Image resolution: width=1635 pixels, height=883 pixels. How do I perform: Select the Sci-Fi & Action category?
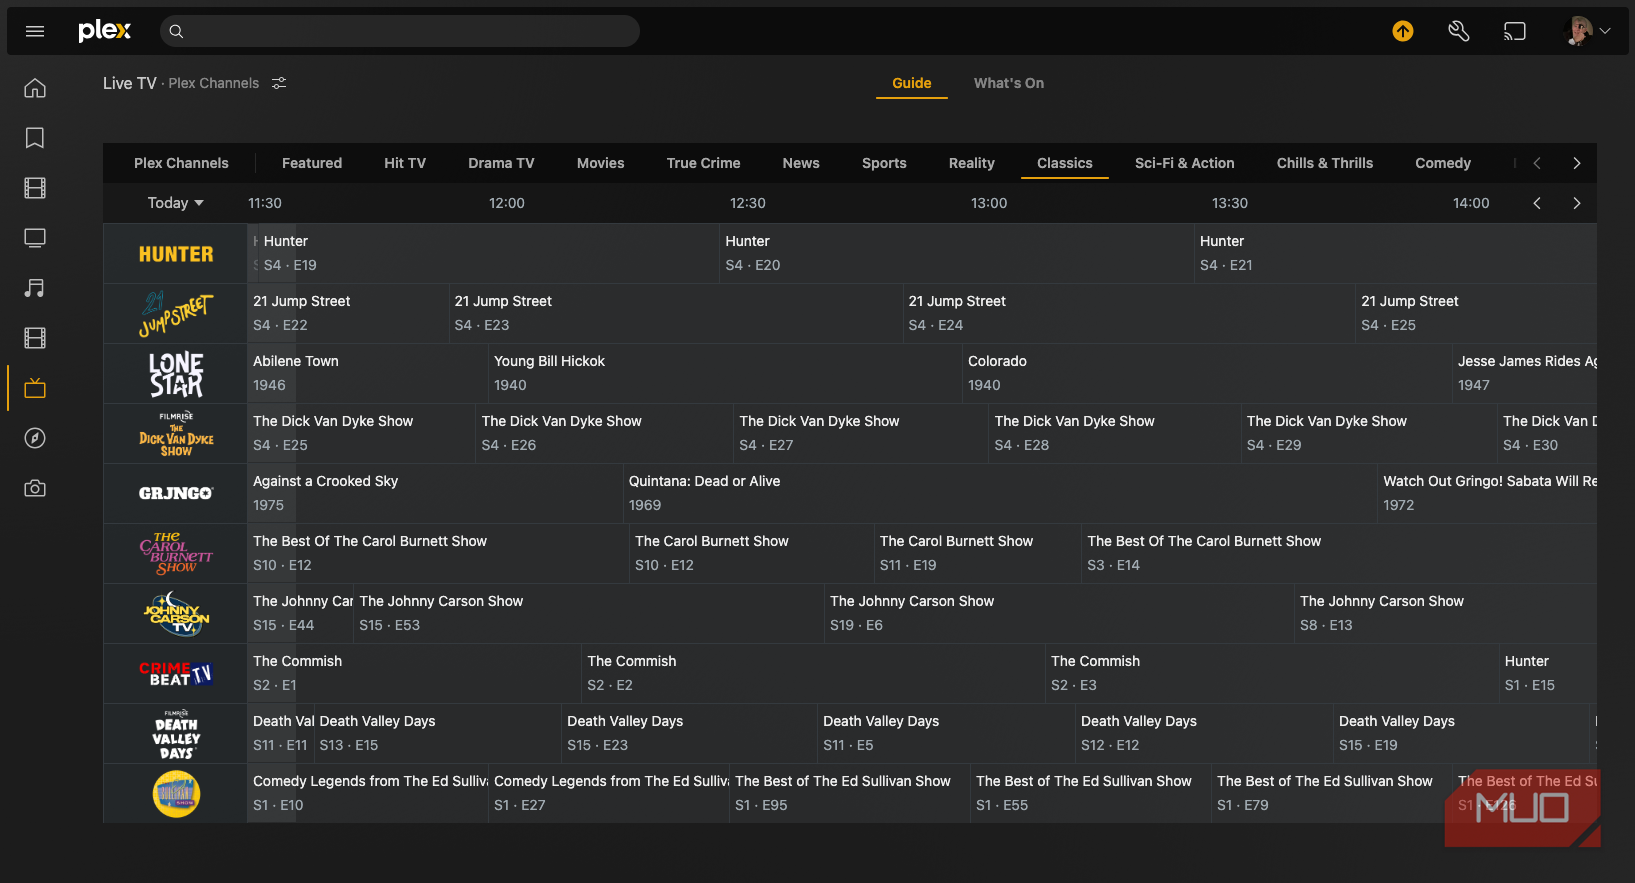(x=1185, y=163)
